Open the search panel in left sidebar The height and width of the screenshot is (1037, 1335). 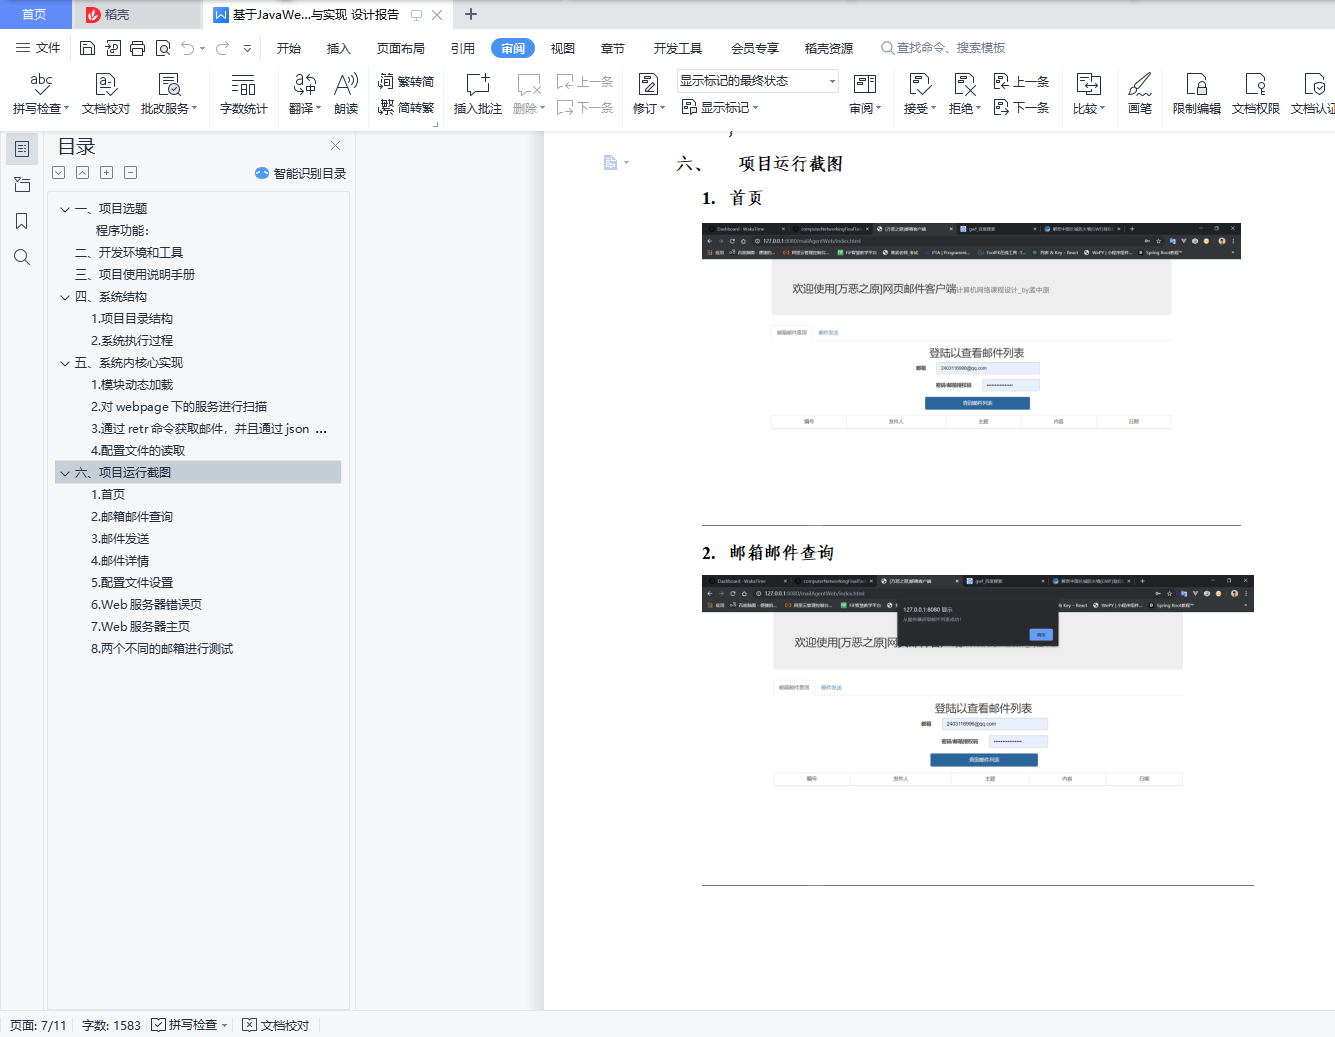(x=22, y=257)
